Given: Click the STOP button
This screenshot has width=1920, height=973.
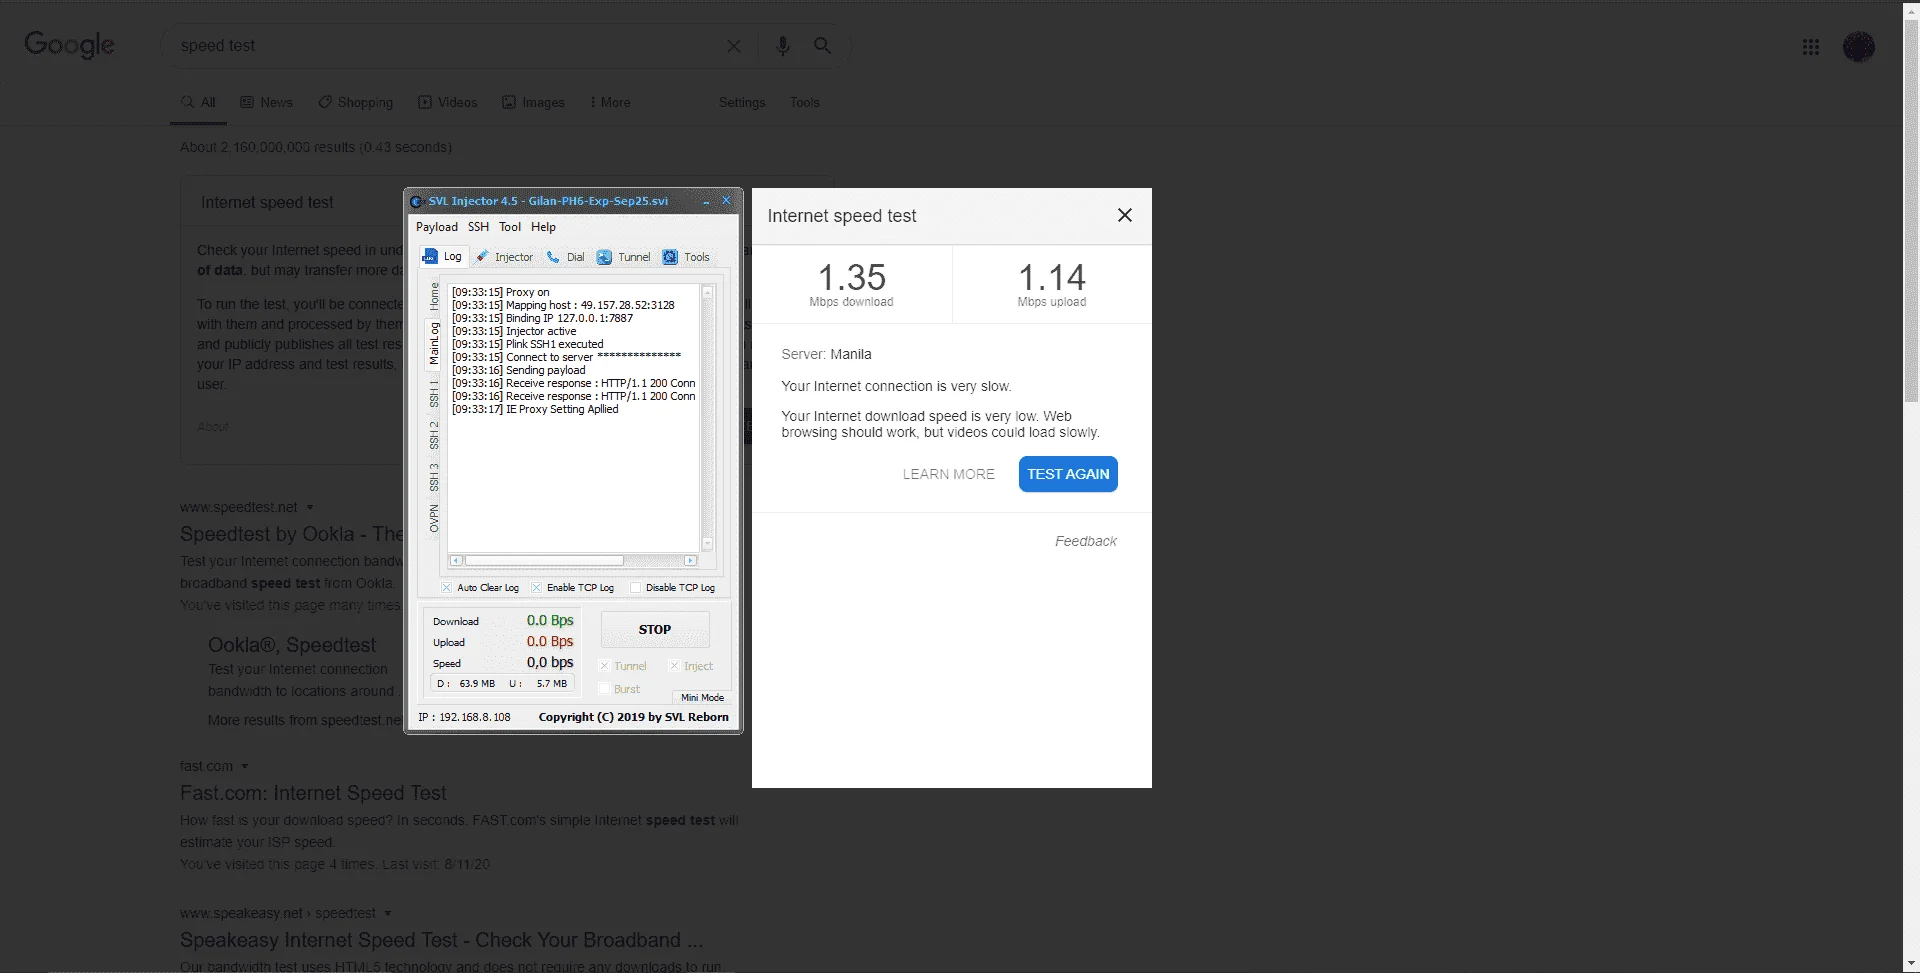Looking at the screenshot, I should tap(655, 629).
